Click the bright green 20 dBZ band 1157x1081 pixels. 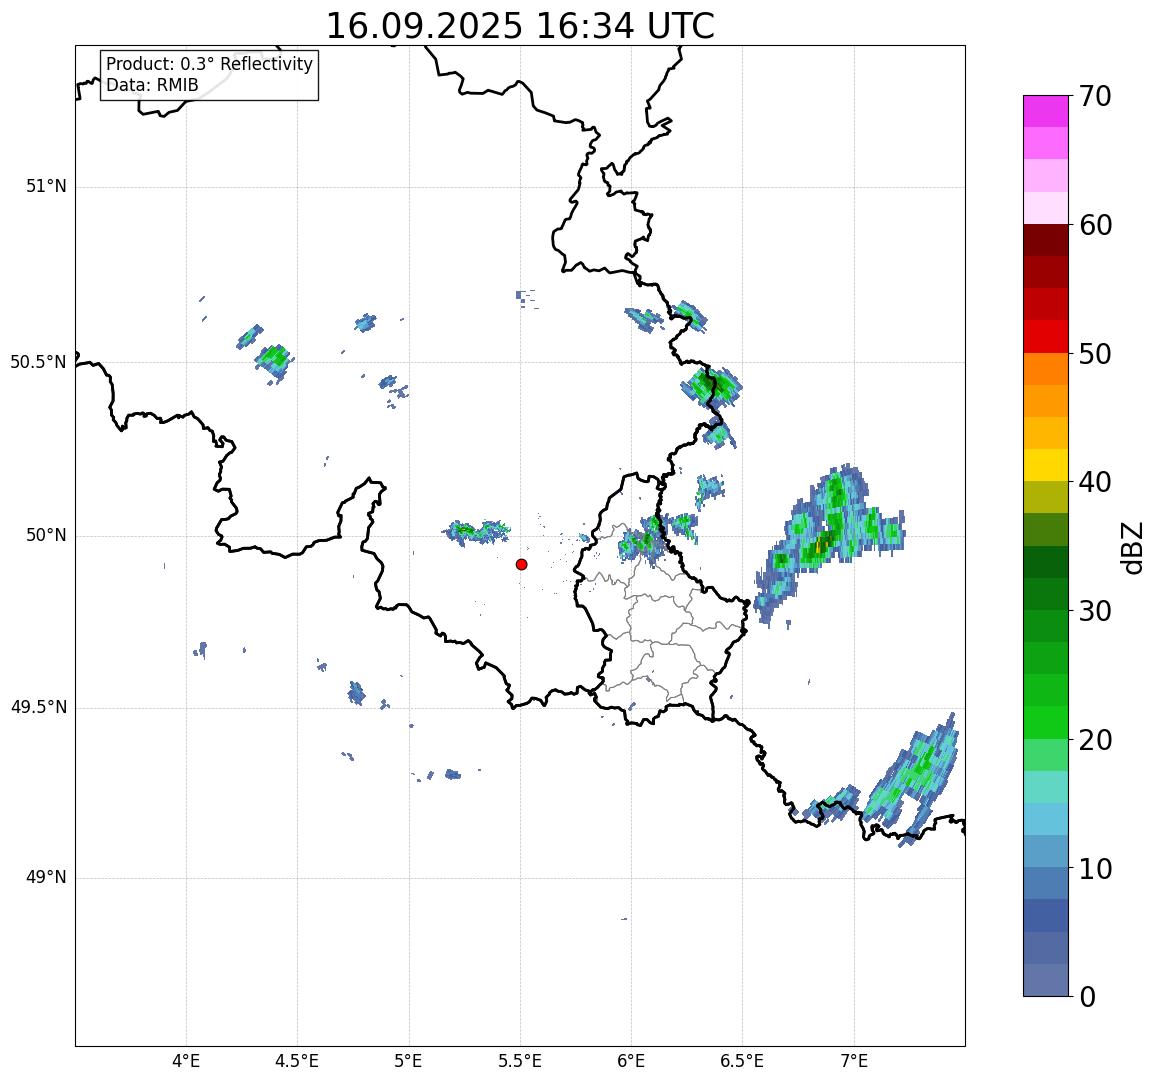click(1046, 722)
